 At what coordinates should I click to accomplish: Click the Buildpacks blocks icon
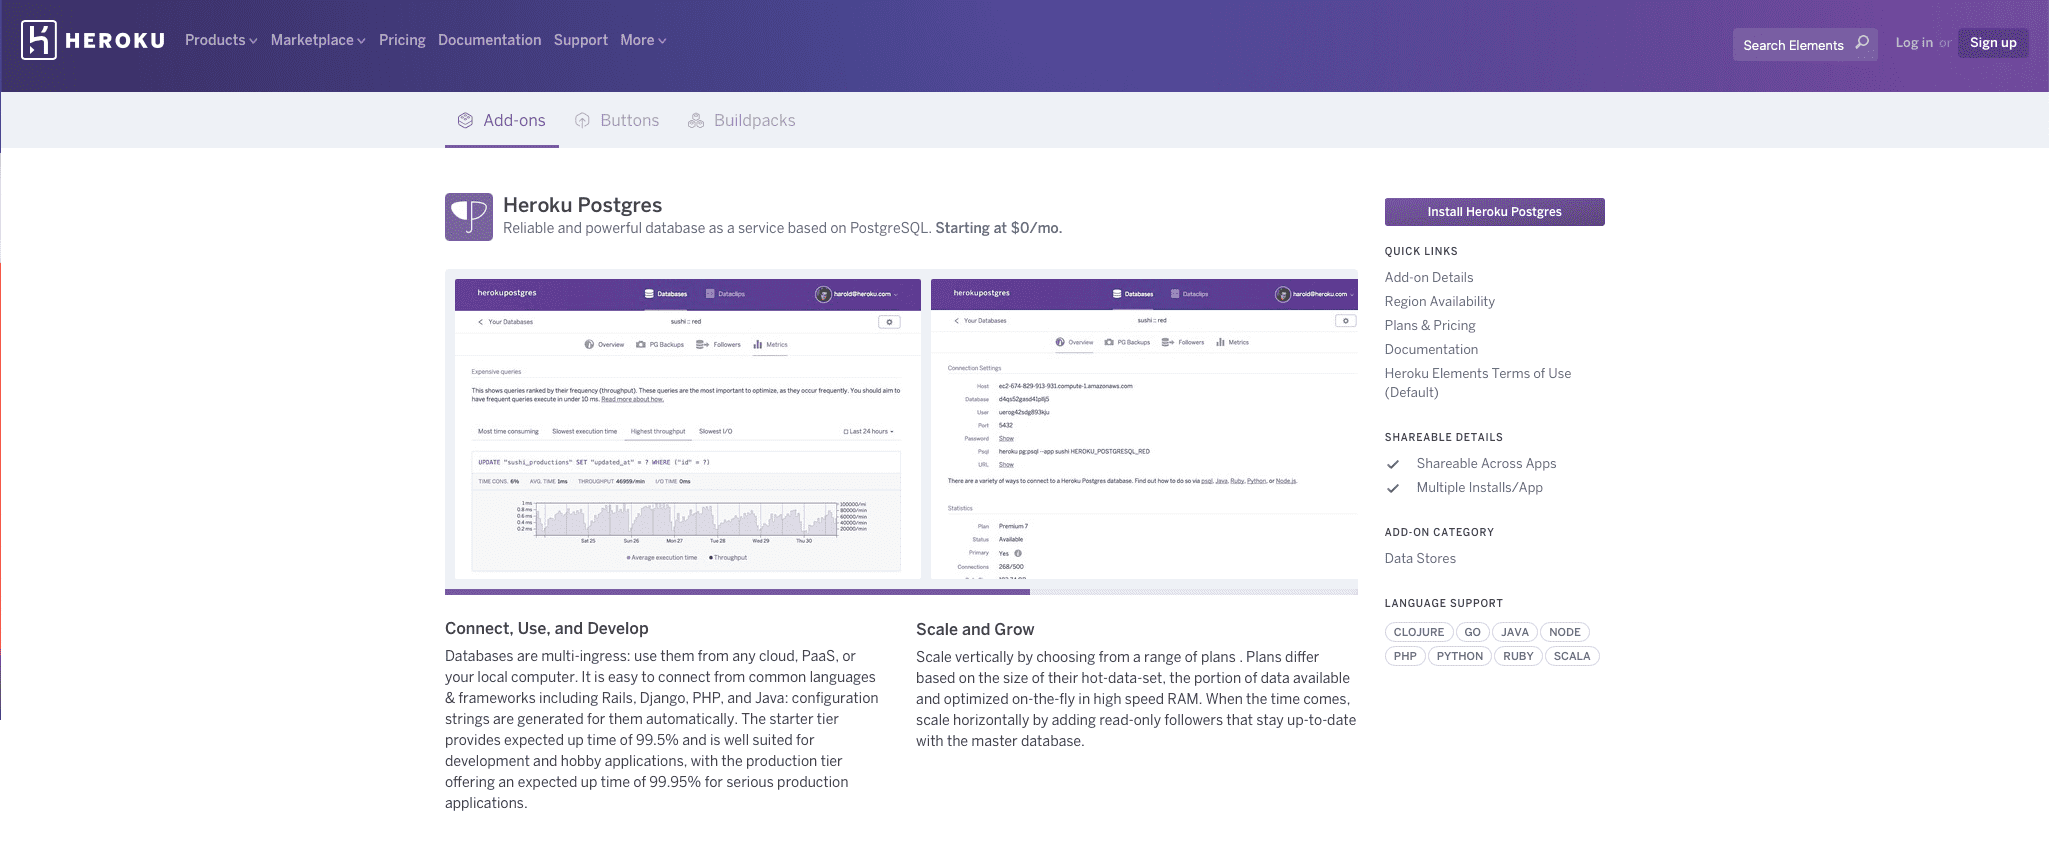click(x=696, y=120)
